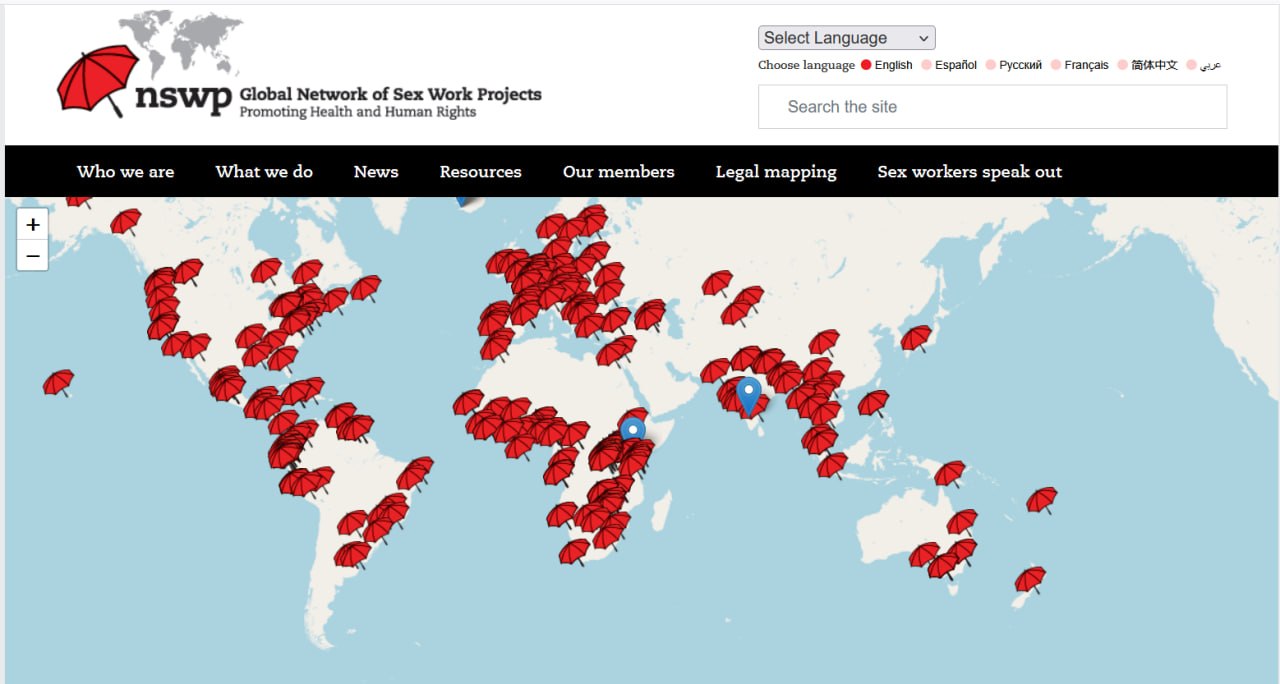Zoom in with the map plus button
The height and width of the screenshot is (684, 1280).
[33, 225]
